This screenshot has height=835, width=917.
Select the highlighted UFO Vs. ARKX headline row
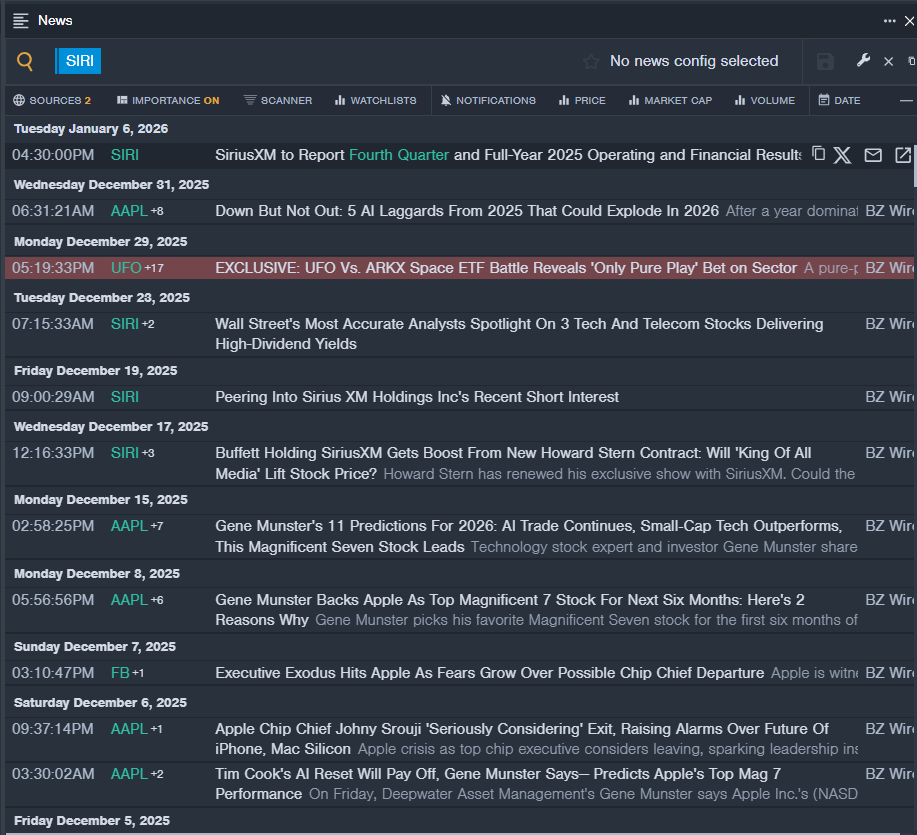(505, 268)
